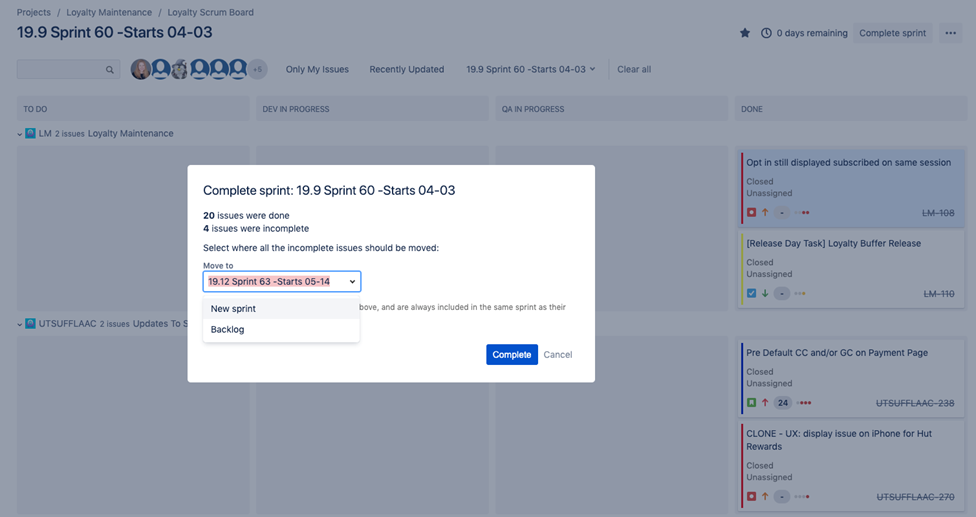Choose the Backlog option
The width and height of the screenshot is (976, 517).
[x=281, y=330]
